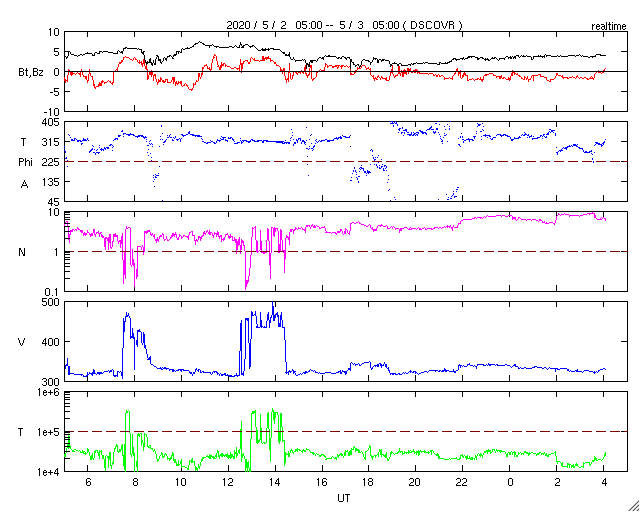640x512 pixels.
Task: Click the '225' tick on the Phi axis
Action: (51, 162)
